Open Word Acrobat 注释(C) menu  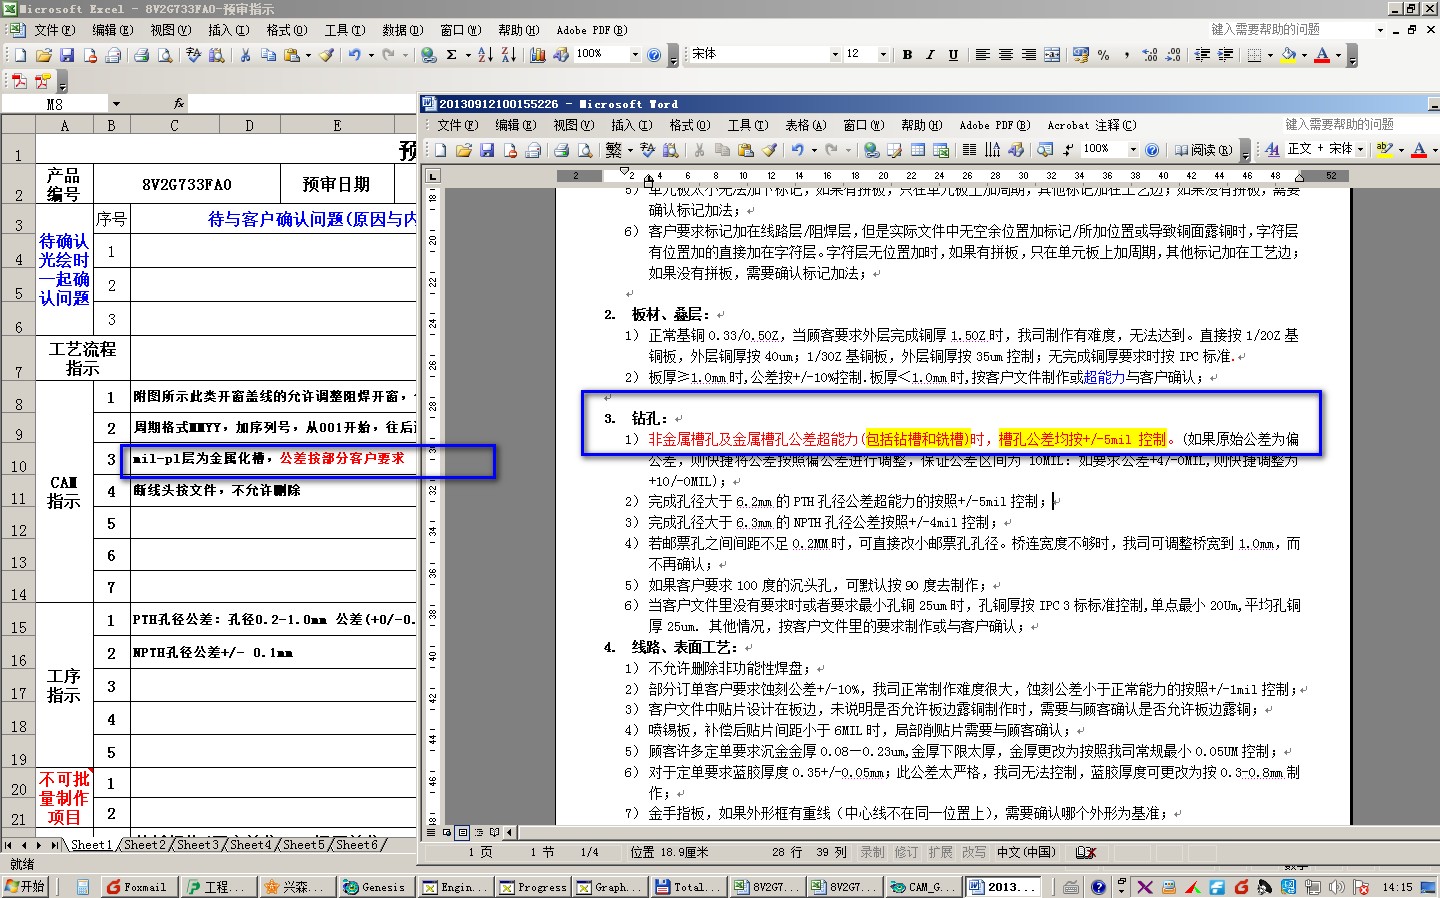[x=1091, y=125]
